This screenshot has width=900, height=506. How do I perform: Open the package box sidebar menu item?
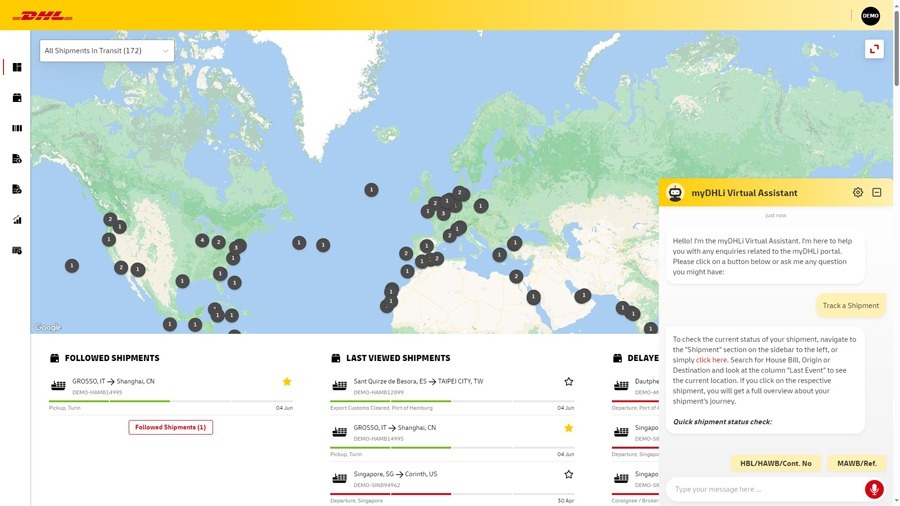[17, 98]
